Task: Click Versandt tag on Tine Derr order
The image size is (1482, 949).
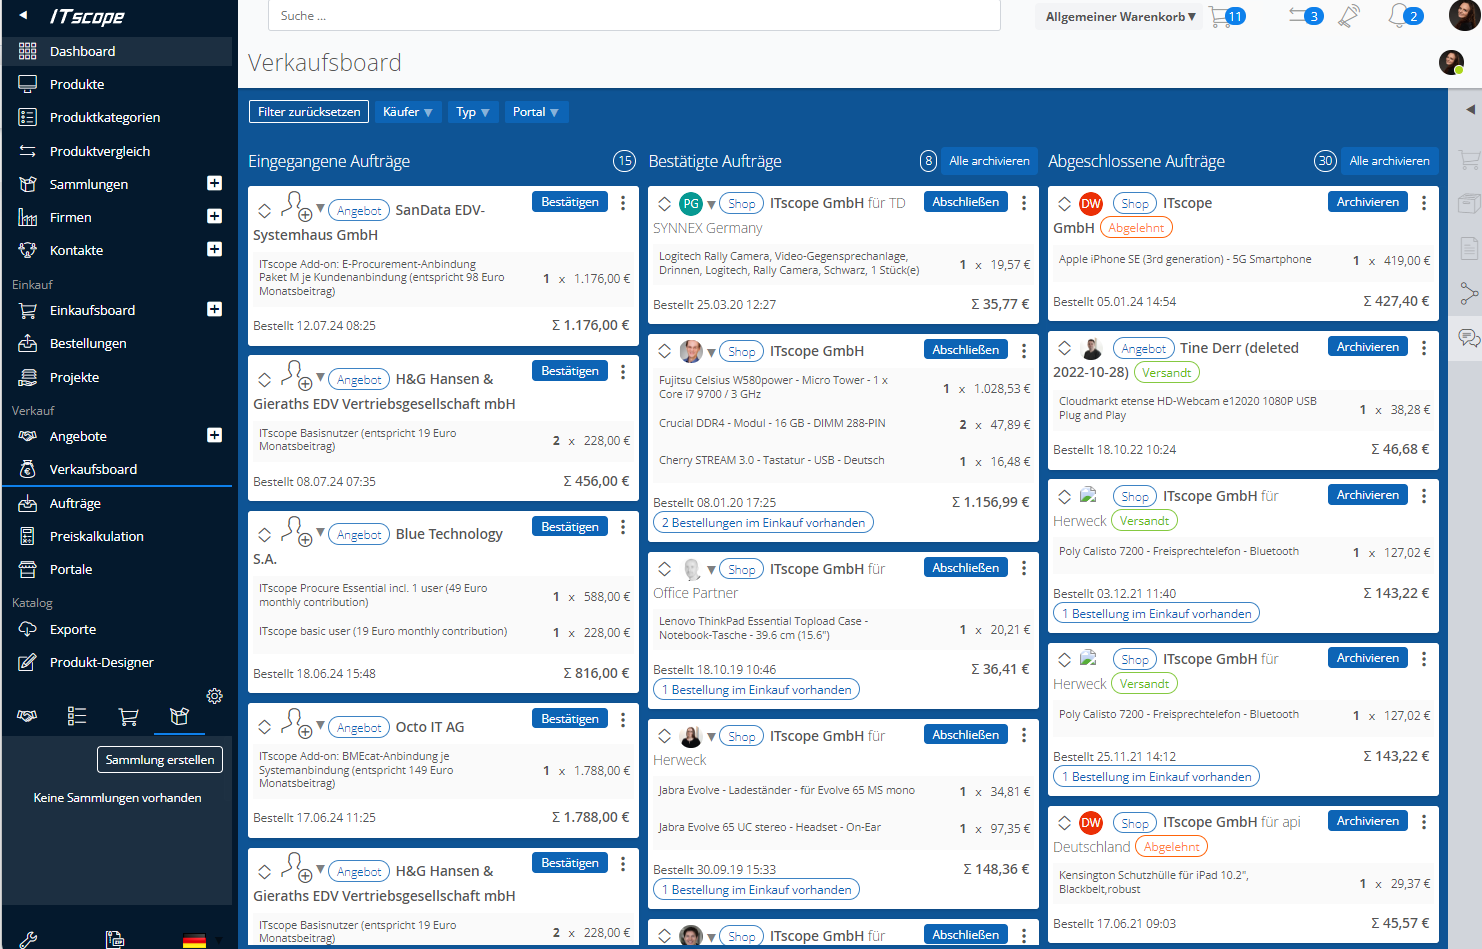Action: [1167, 373]
